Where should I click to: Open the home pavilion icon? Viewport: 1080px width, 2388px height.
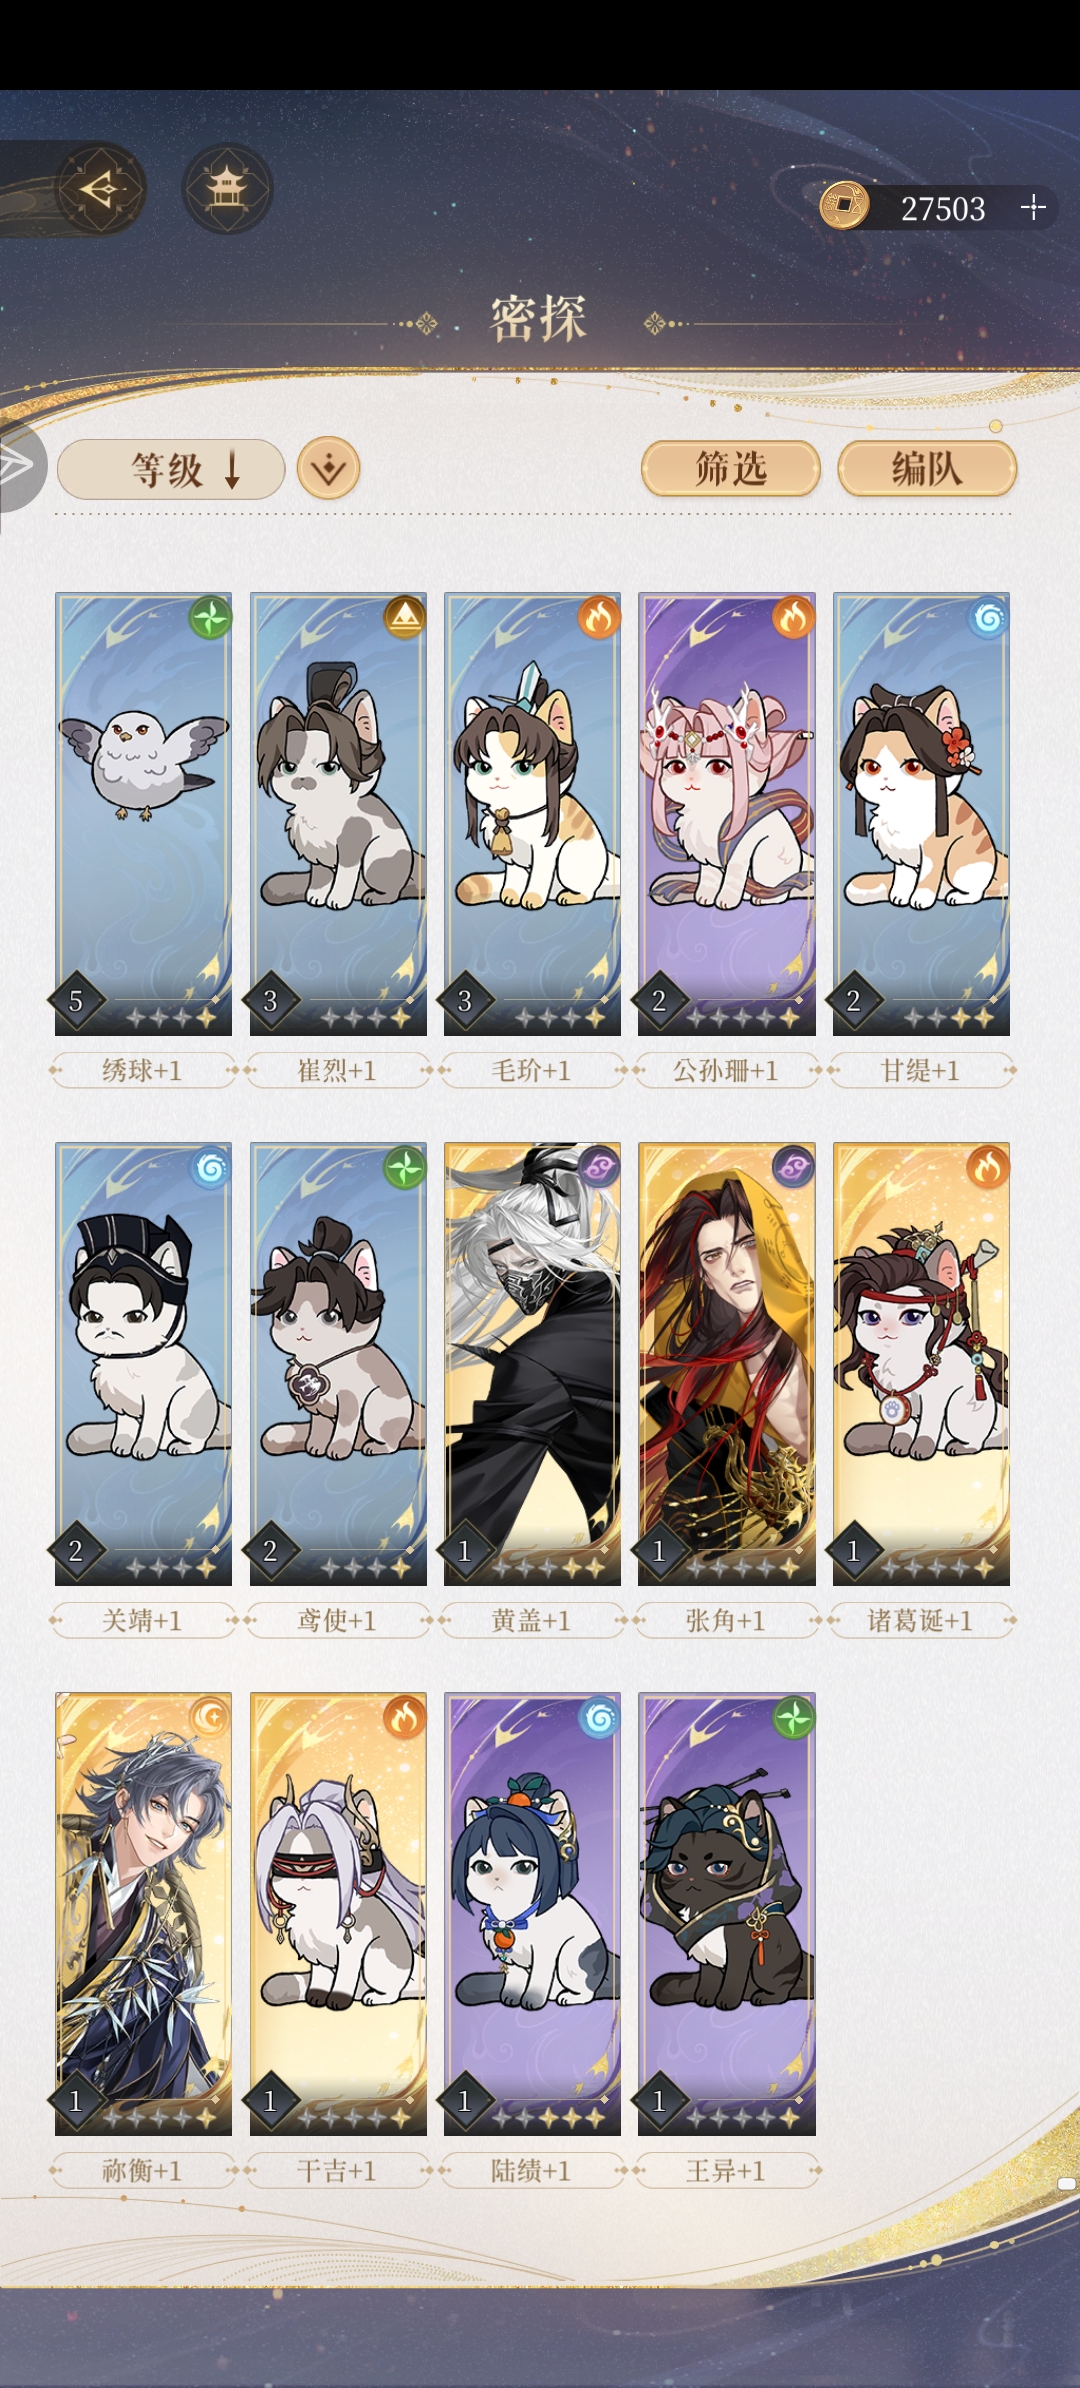tap(228, 189)
